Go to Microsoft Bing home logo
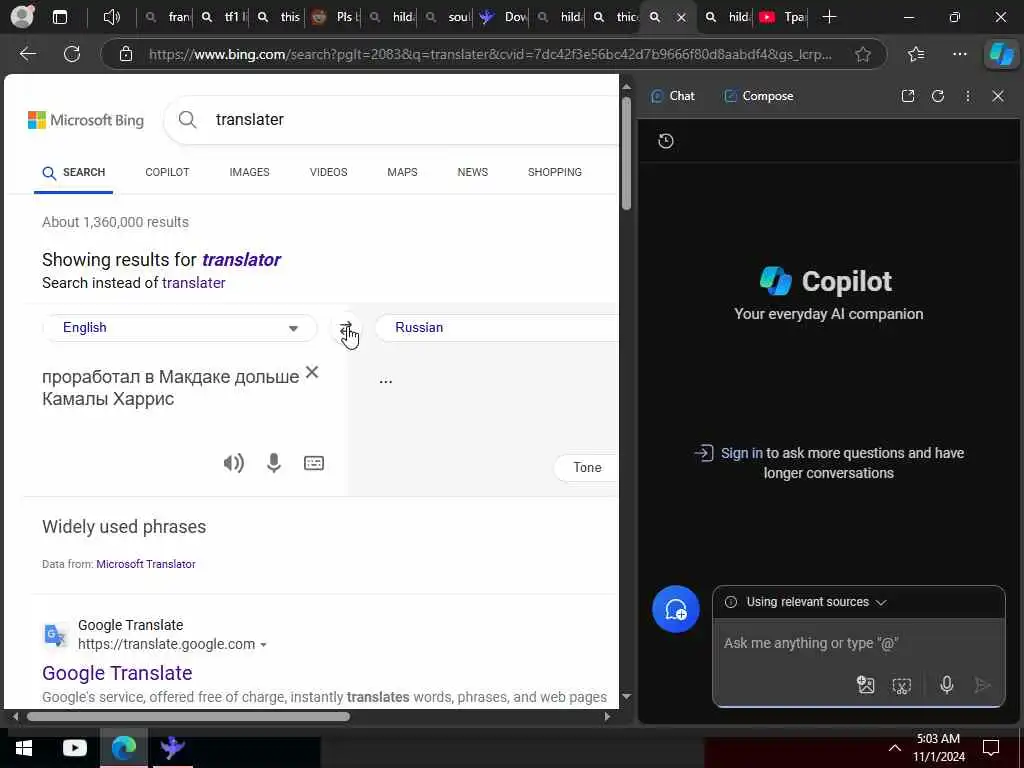 tap(86, 120)
